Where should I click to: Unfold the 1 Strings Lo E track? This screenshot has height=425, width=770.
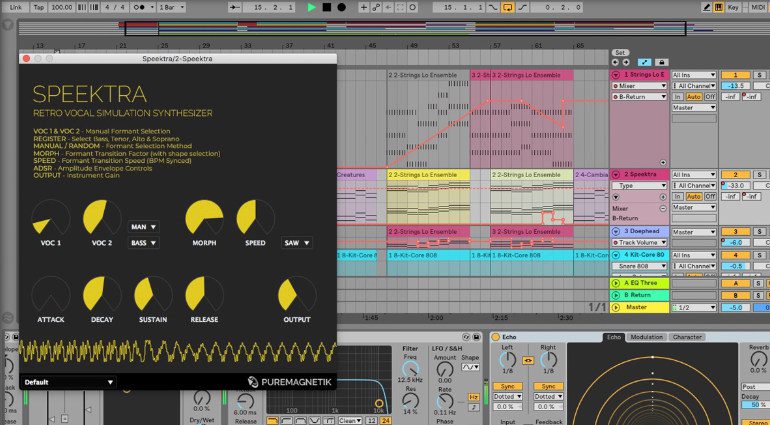click(616, 75)
